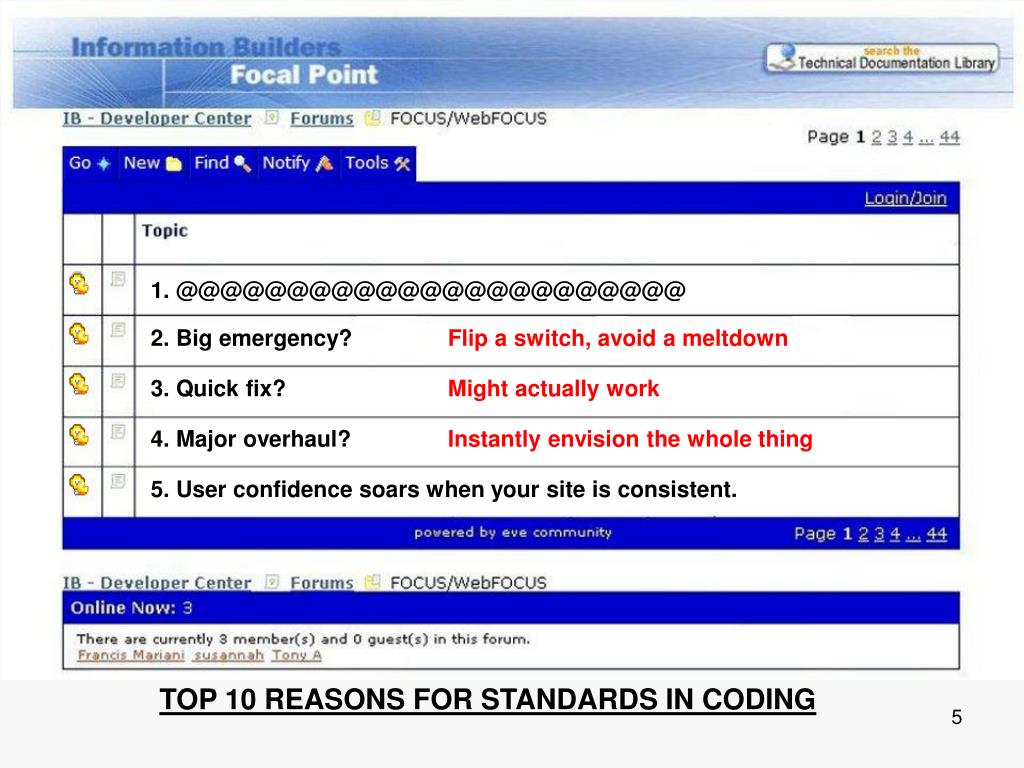
Task: Click the "Online Now: 3" header
Action: tap(131, 608)
